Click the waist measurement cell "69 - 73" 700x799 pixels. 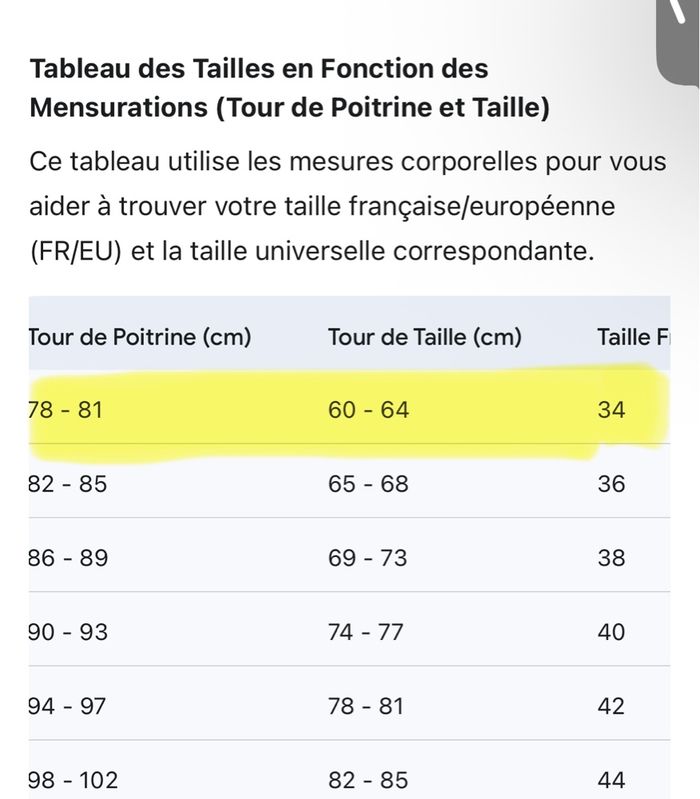[x=368, y=558]
